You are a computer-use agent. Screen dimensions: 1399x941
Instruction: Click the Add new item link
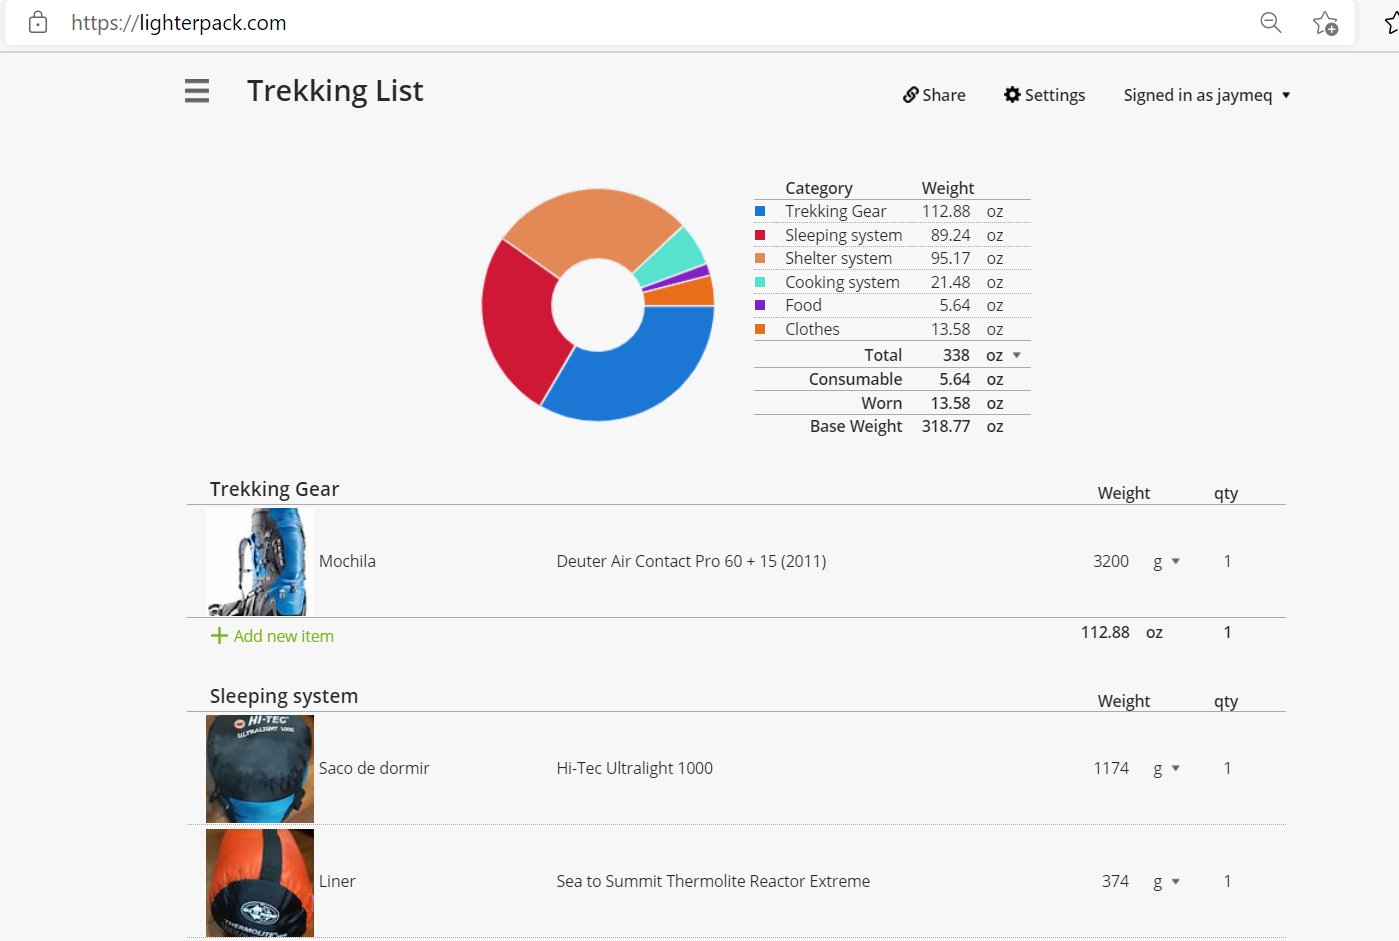283,636
